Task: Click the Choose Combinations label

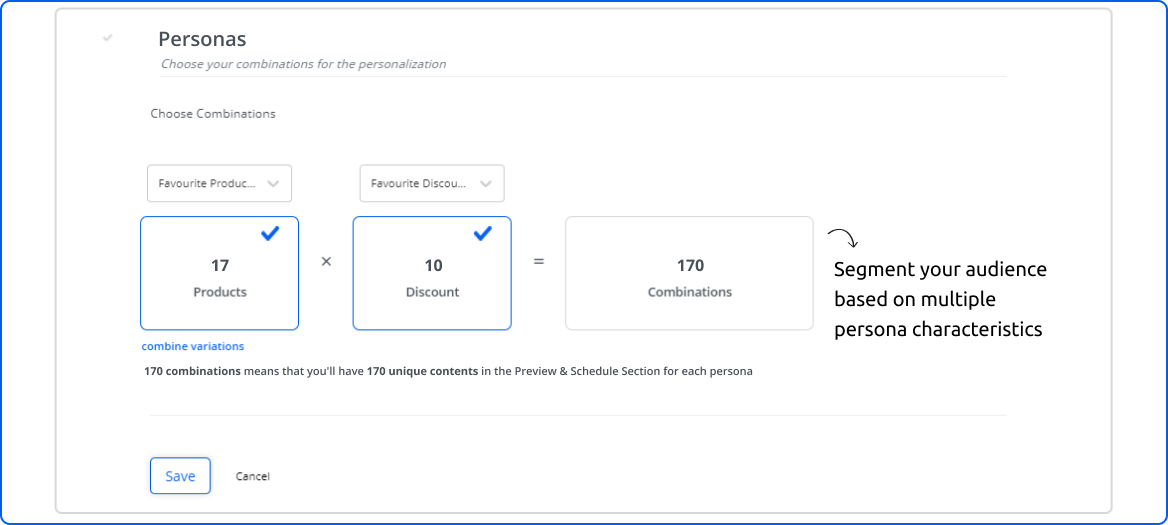Action: coord(213,114)
